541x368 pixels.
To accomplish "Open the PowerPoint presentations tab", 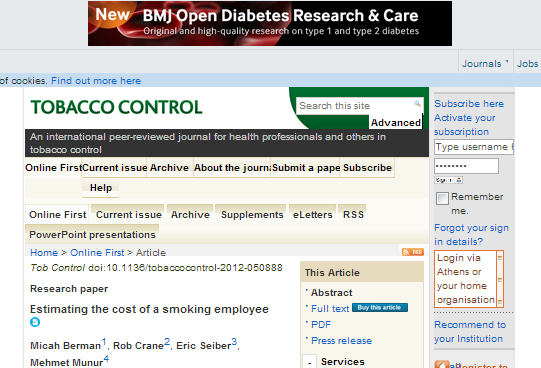I will [92, 235].
